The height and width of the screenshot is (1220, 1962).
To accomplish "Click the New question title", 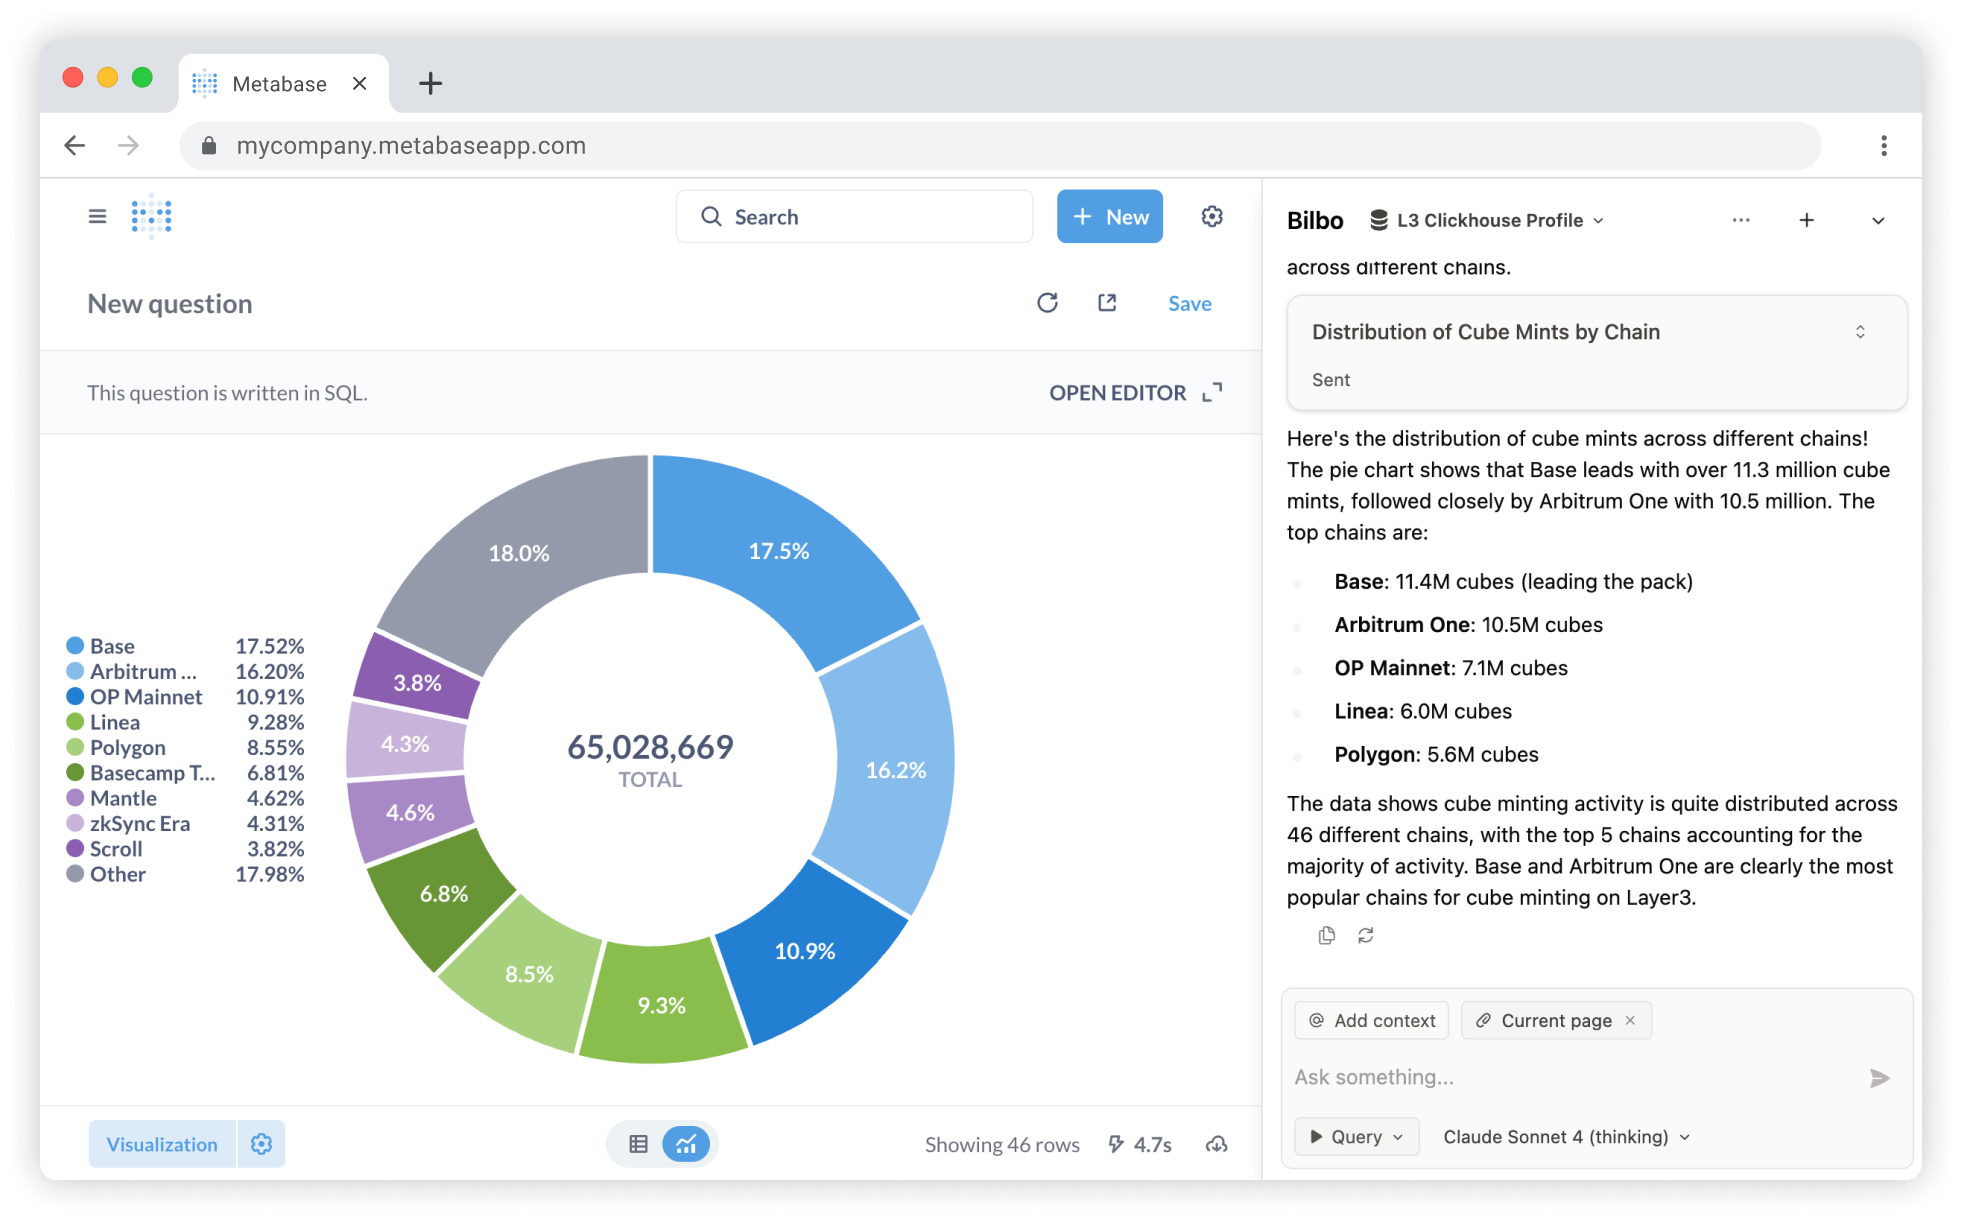I will (170, 303).
